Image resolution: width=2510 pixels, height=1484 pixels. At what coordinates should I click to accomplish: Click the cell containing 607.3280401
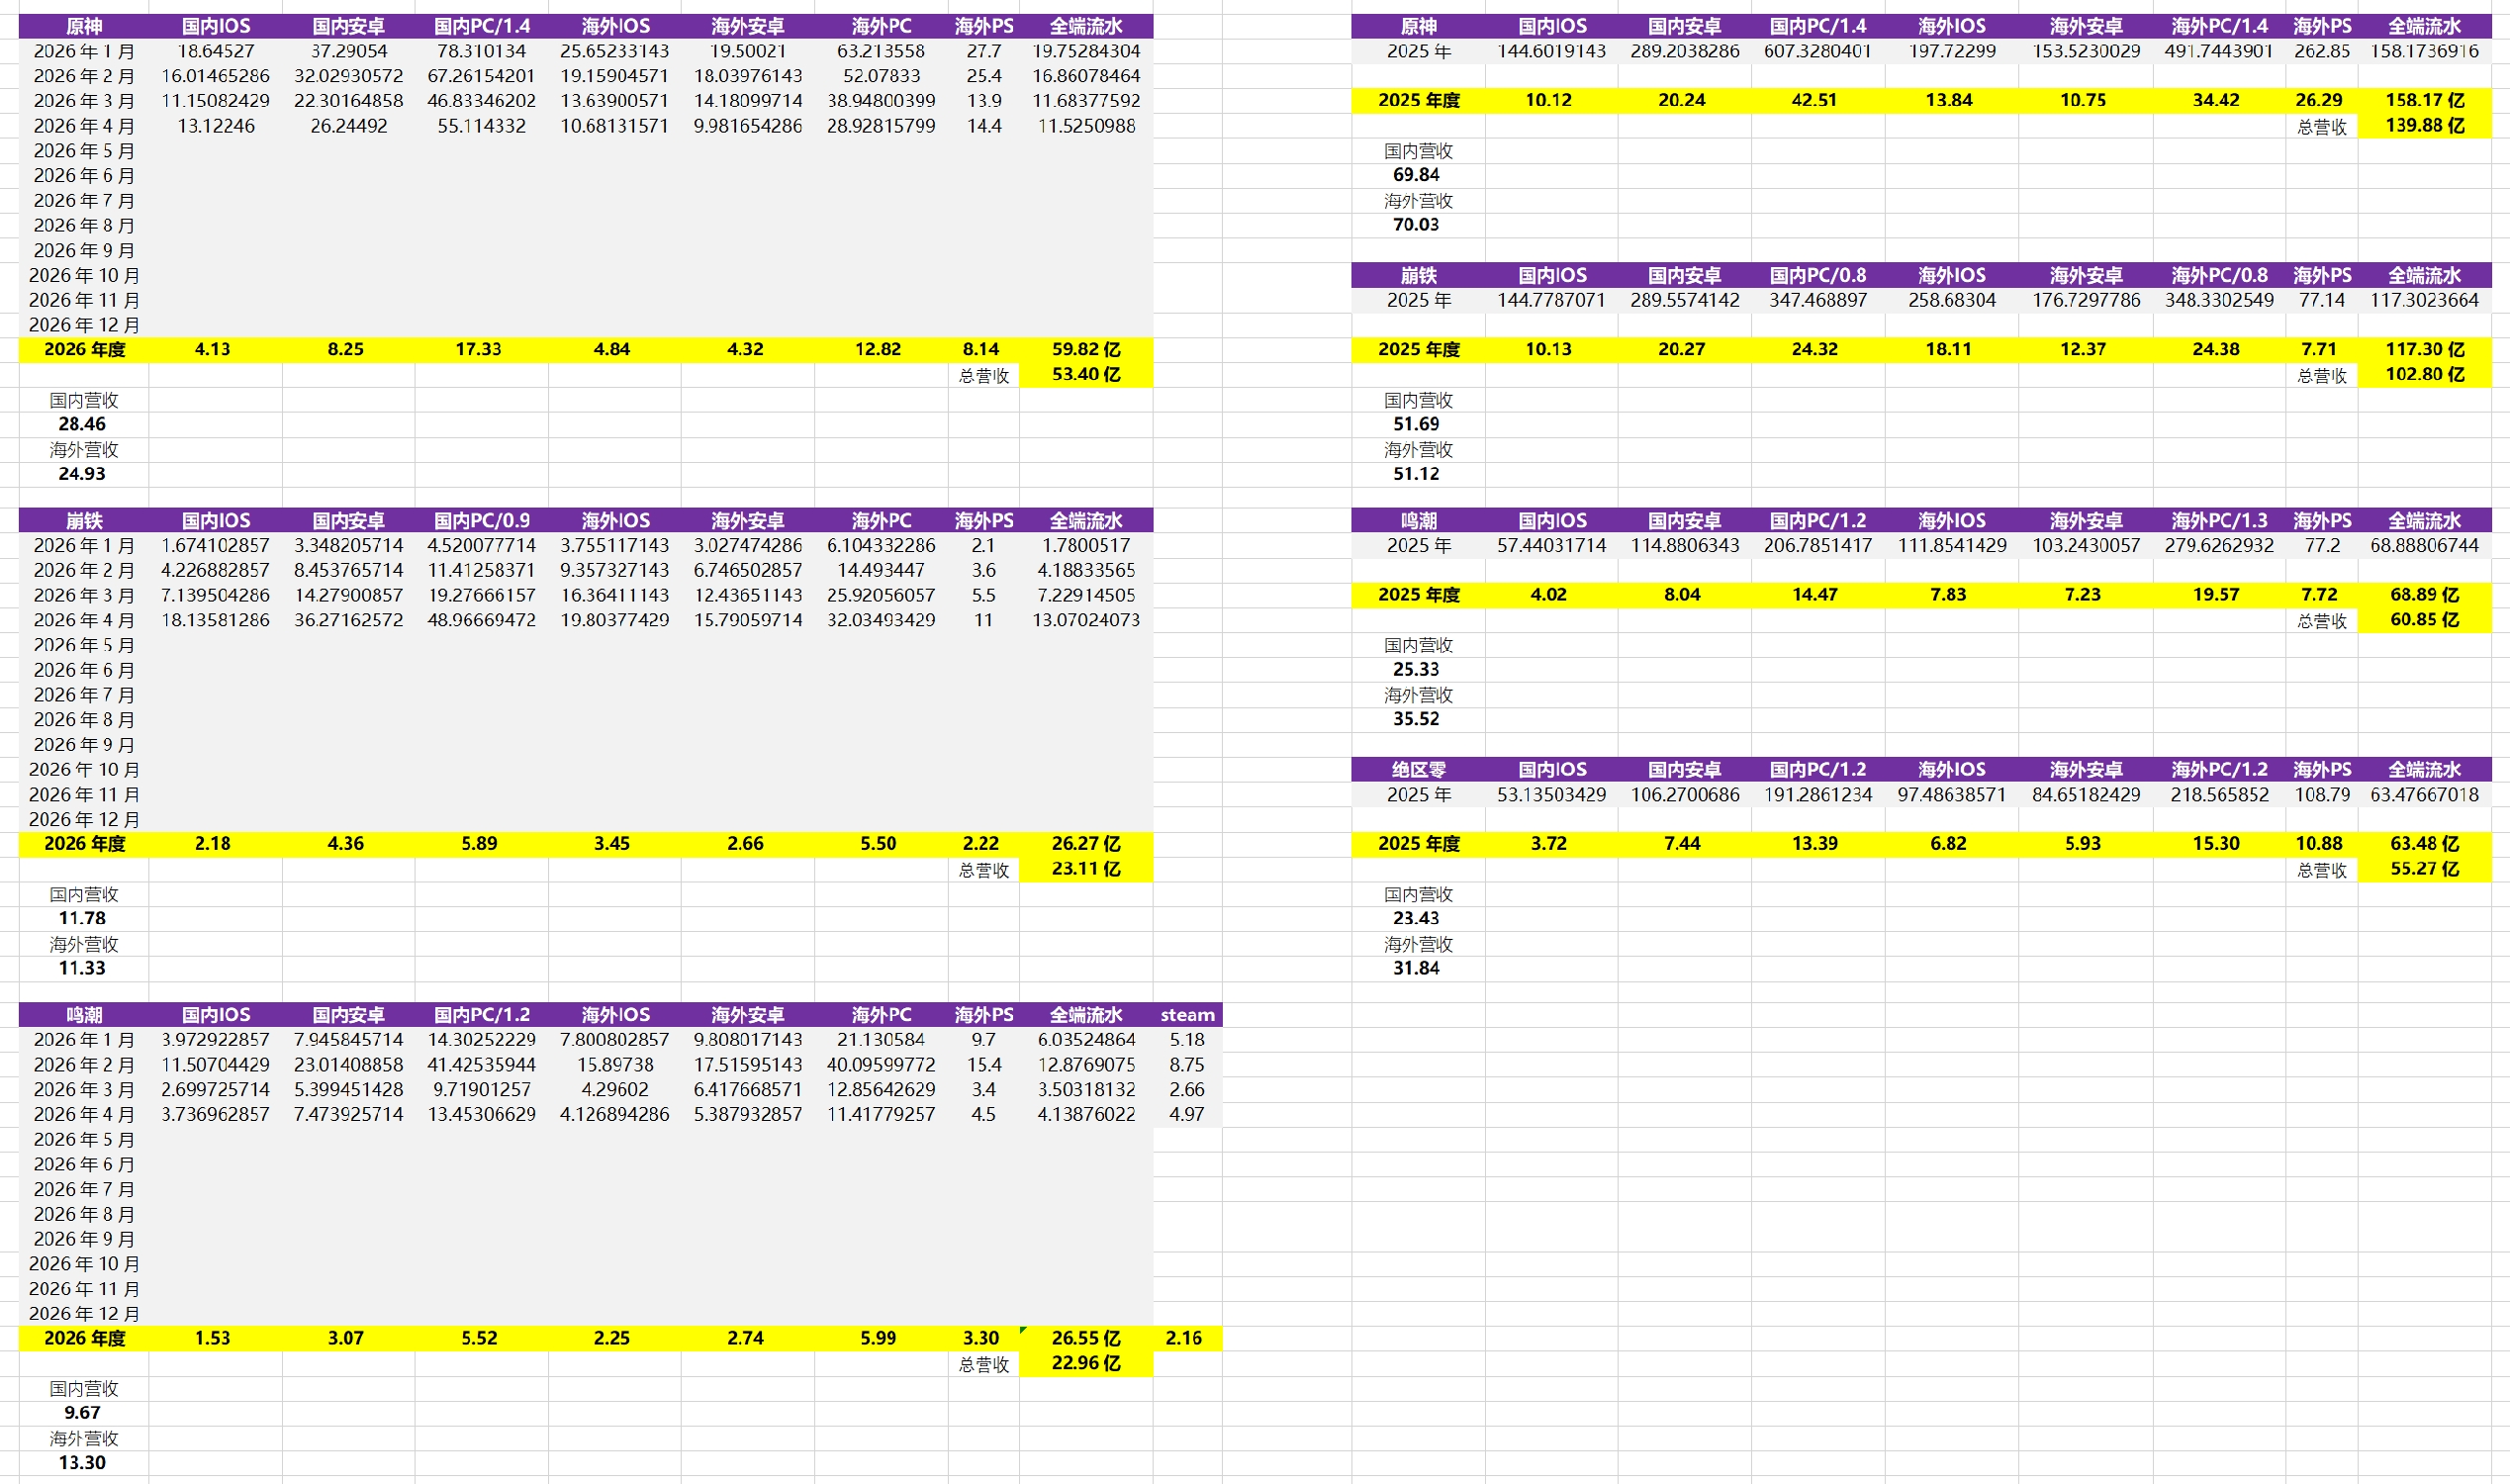1818,51
